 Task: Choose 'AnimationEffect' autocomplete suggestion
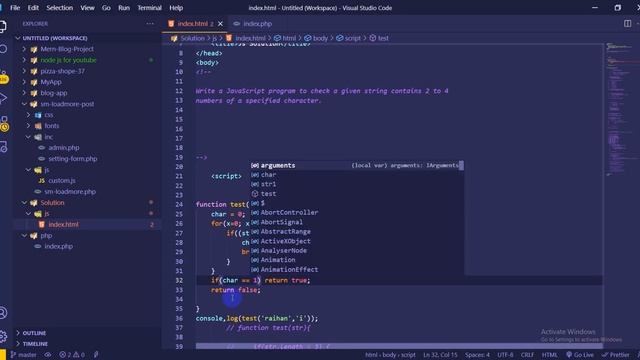click(x=357, y=269)
